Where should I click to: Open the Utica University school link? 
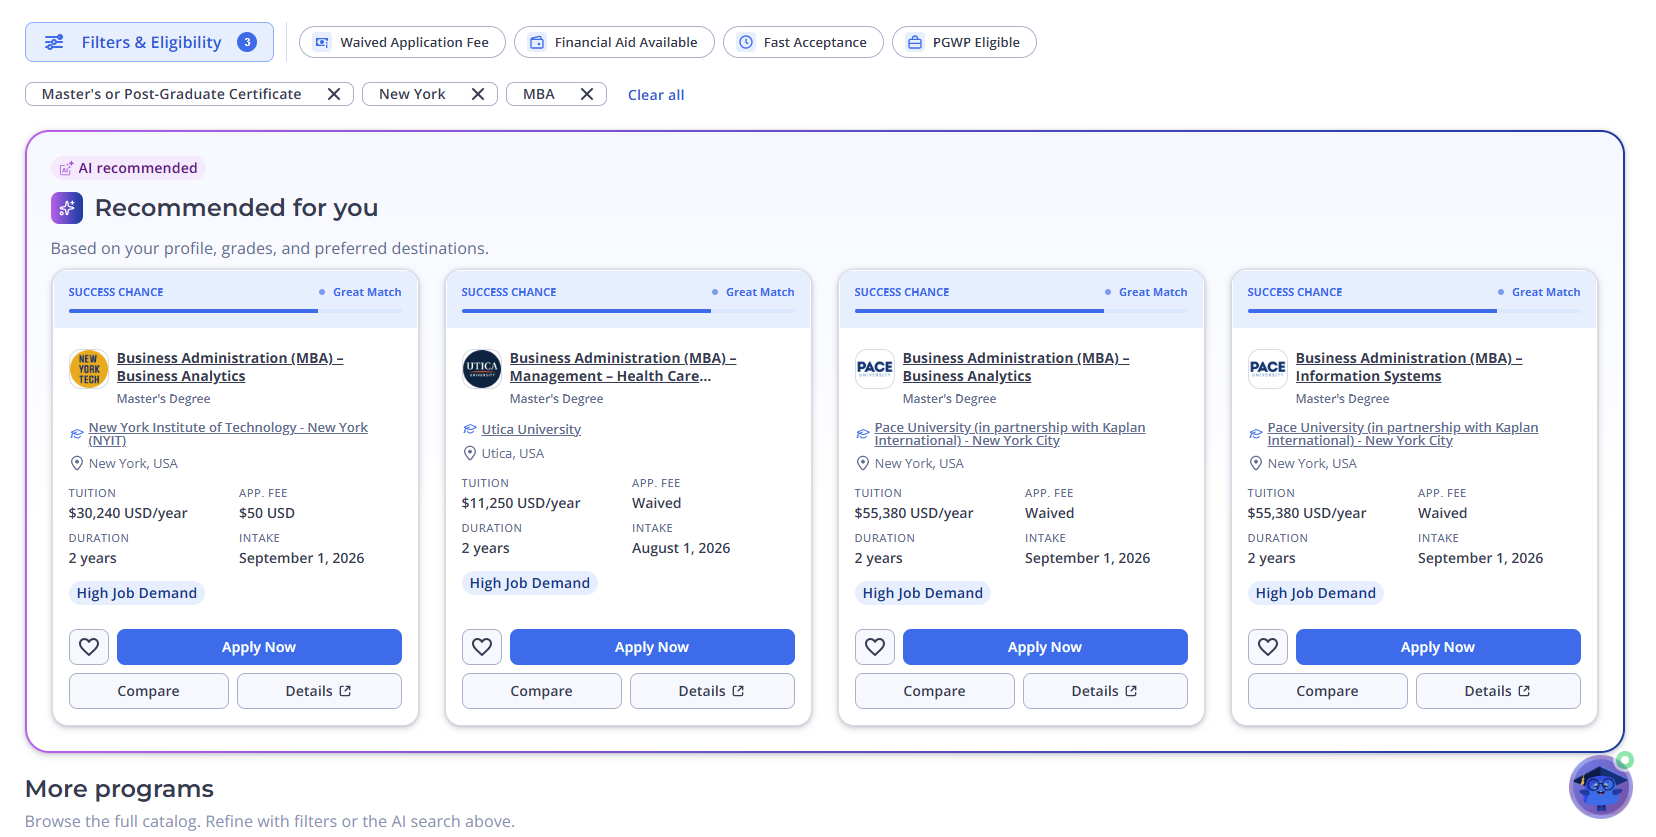531,429
